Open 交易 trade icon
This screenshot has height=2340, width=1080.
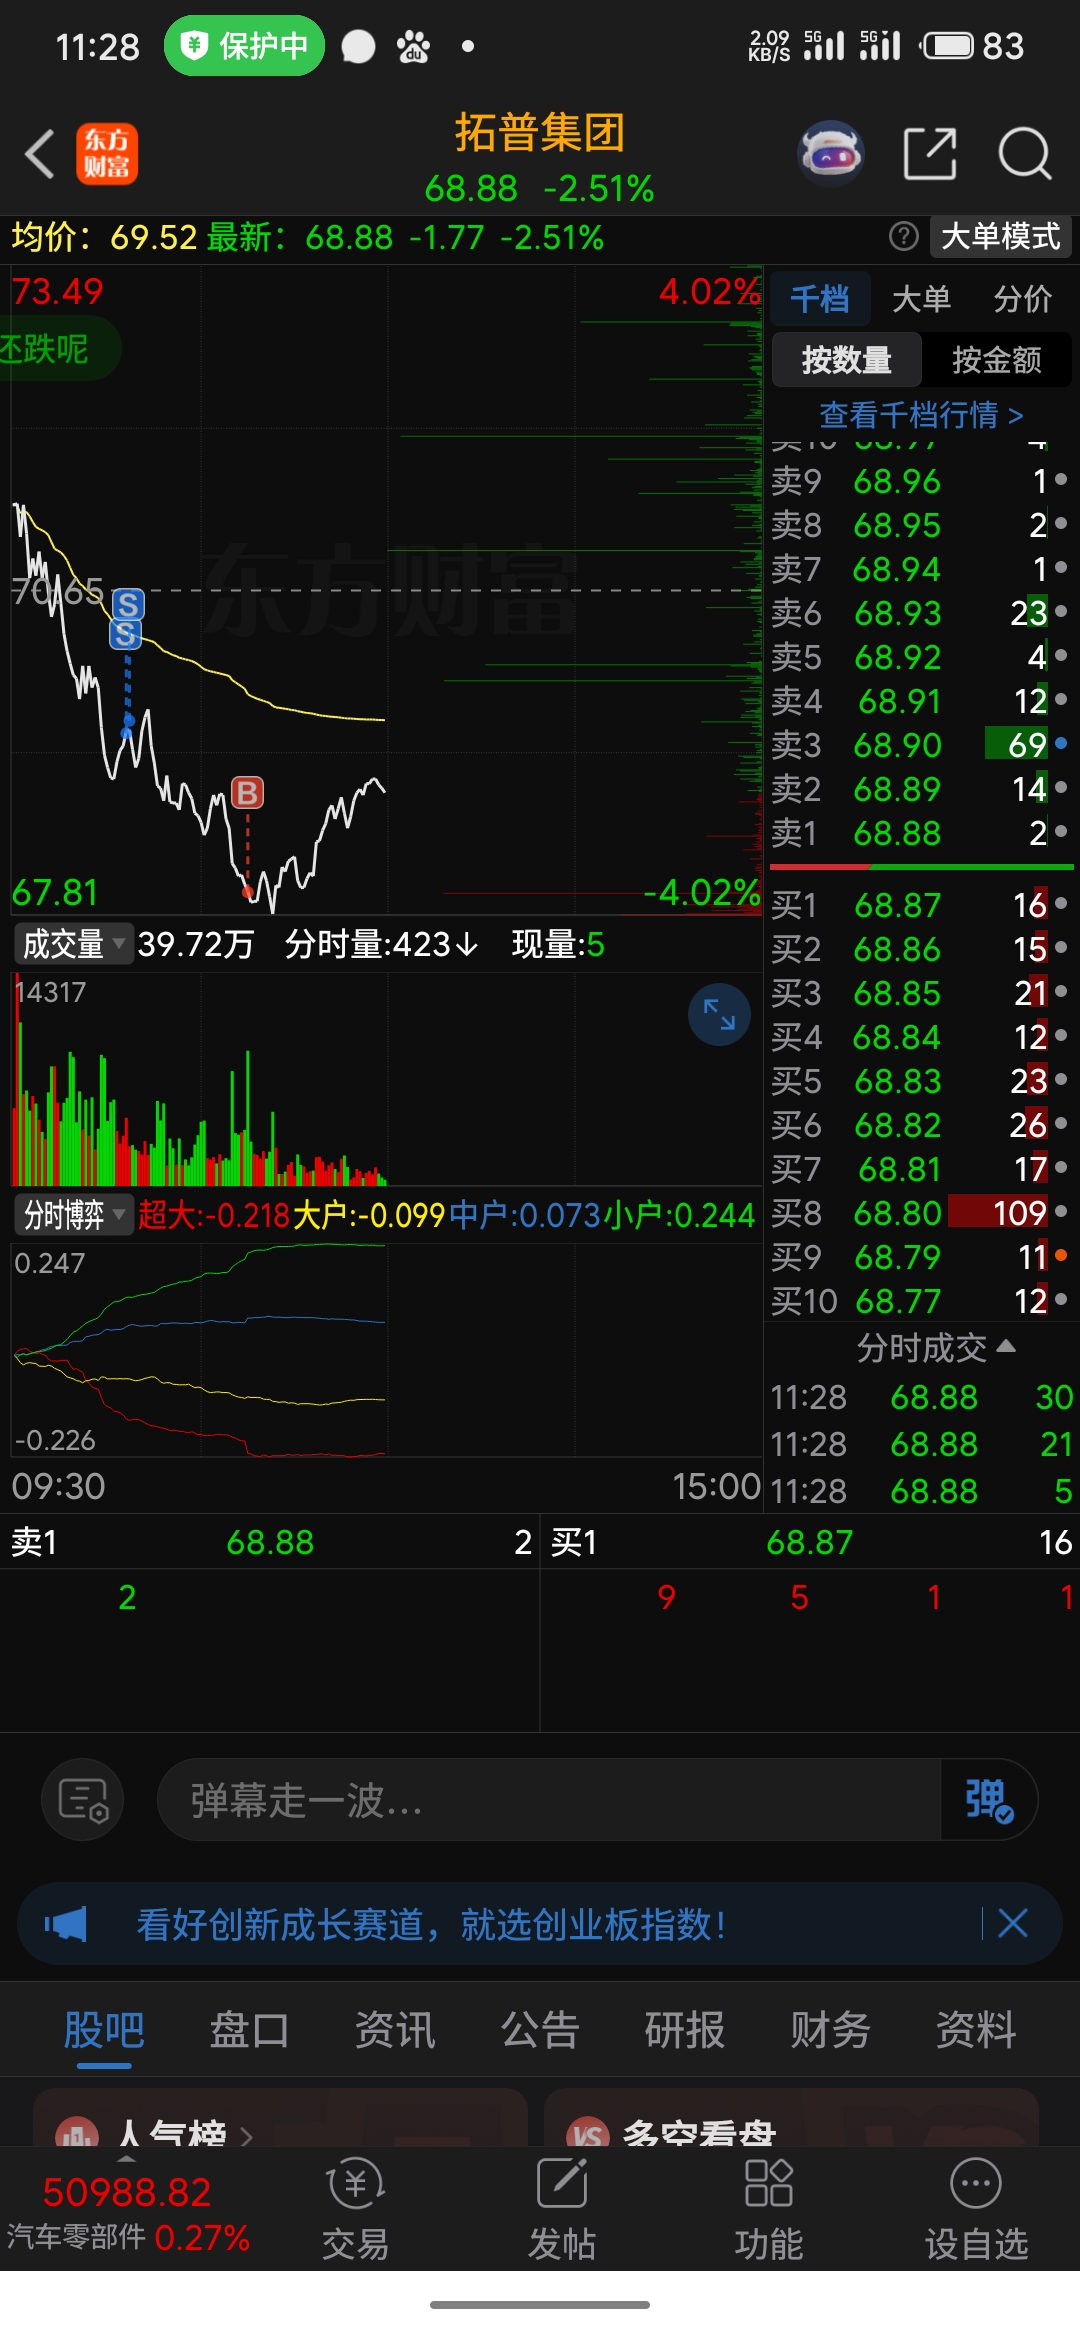coord(355,2208)
